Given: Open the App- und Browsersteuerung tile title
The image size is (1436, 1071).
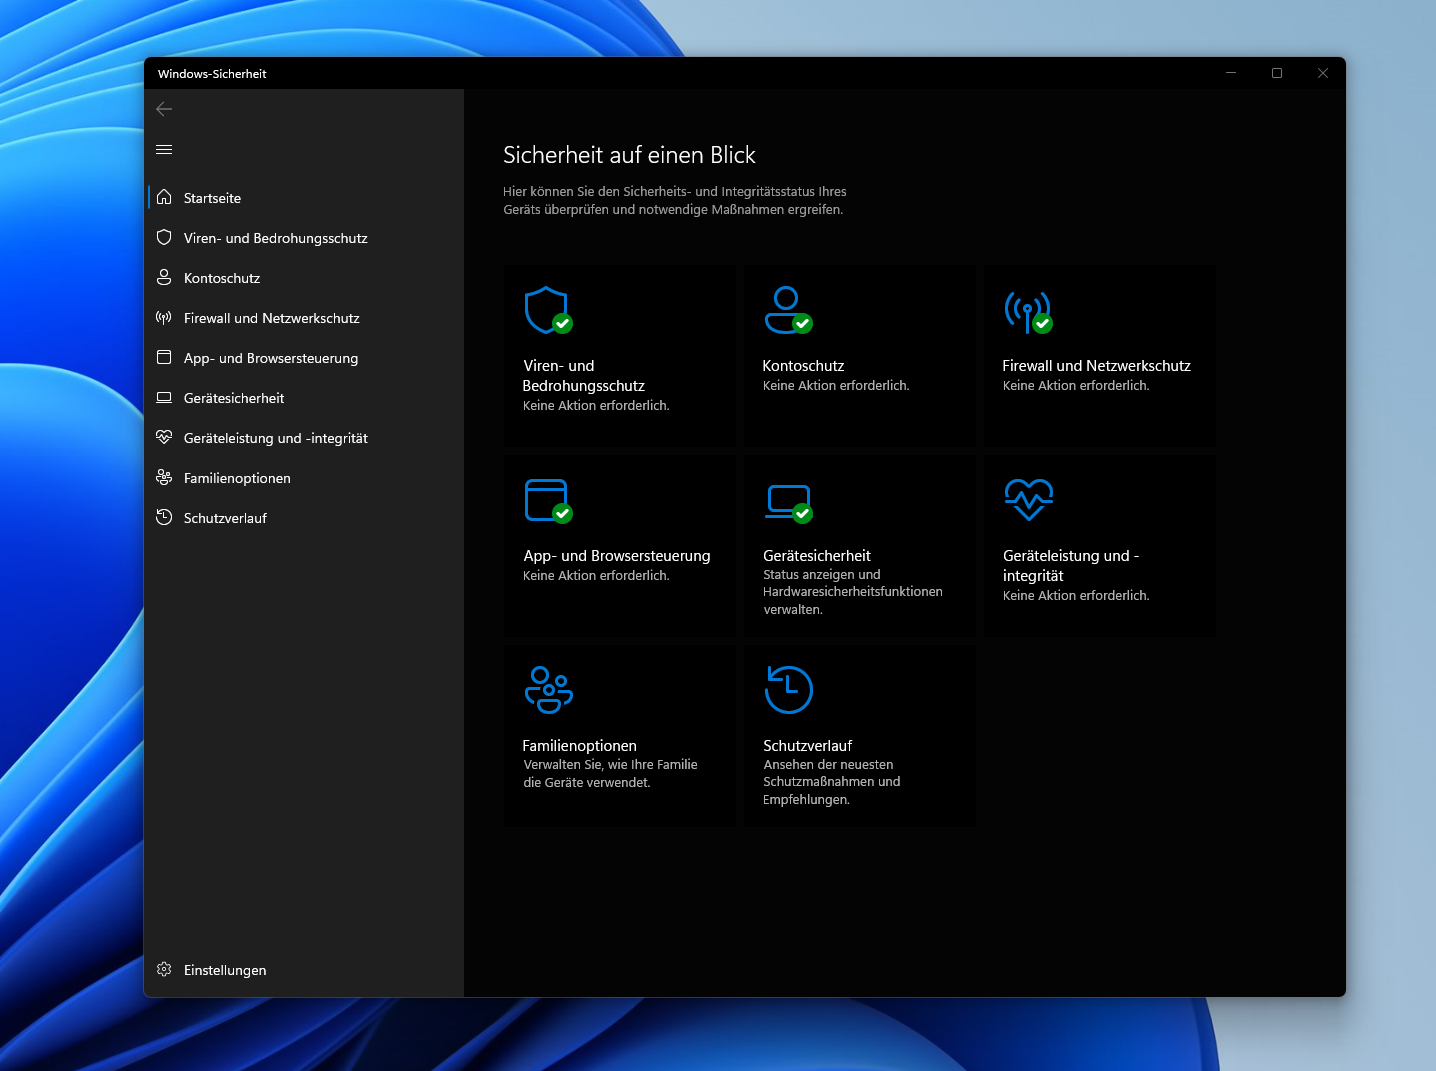Looking at the screenshot, I should coord(617,556).
